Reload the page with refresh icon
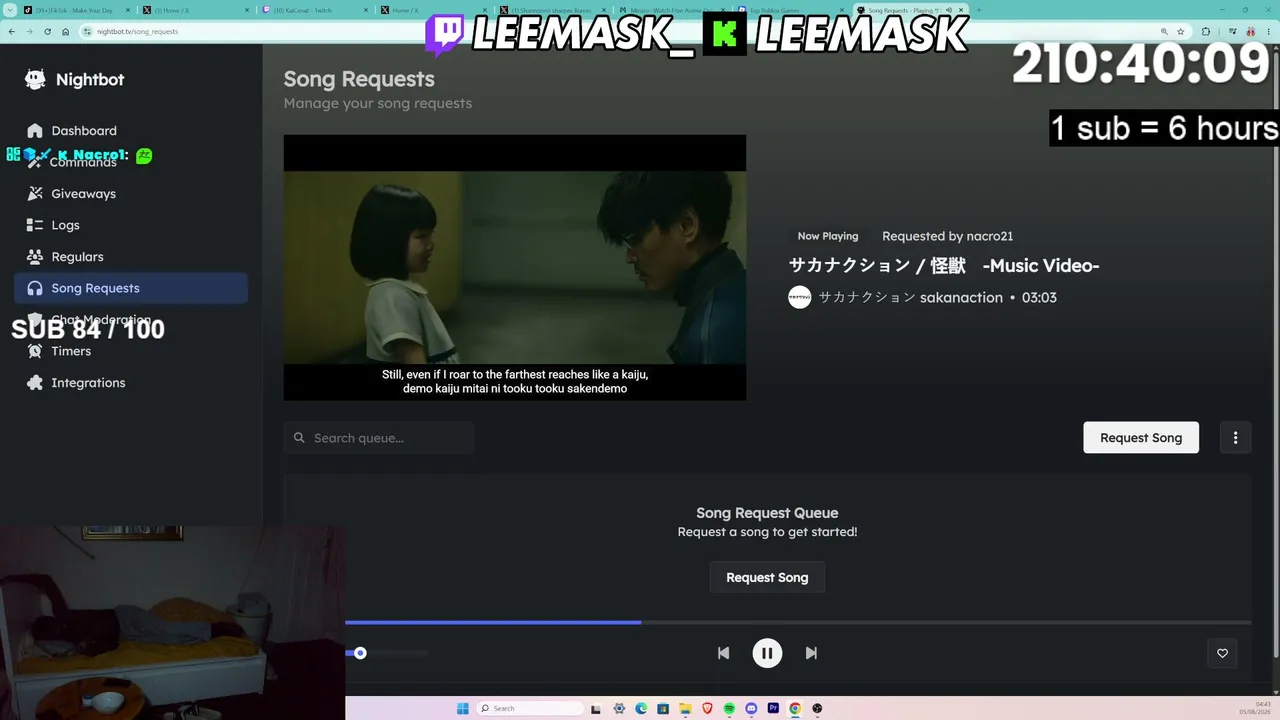Viewport: 1280px width, 720px height. (47, 31)
